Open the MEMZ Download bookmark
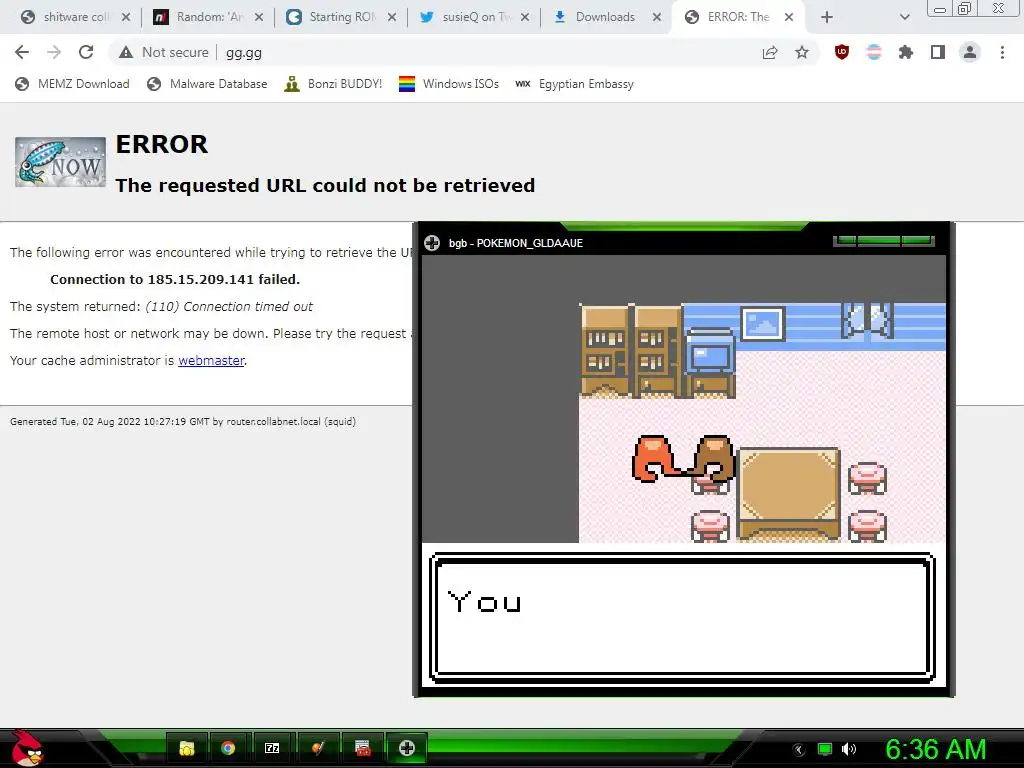This screenshot has height=768, width=1024. (72, 84)
